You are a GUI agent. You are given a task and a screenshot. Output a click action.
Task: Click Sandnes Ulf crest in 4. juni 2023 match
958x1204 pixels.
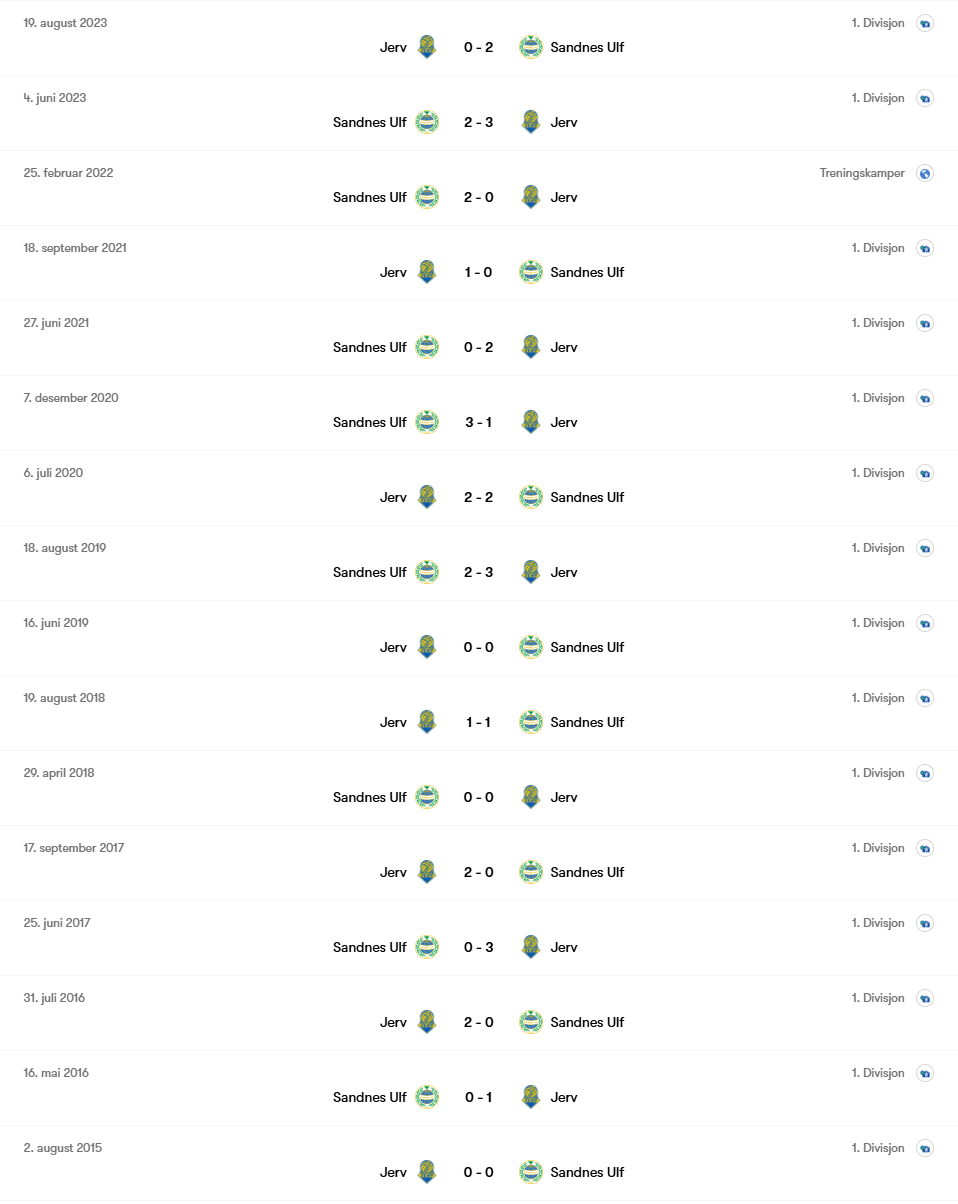[427, 122]
